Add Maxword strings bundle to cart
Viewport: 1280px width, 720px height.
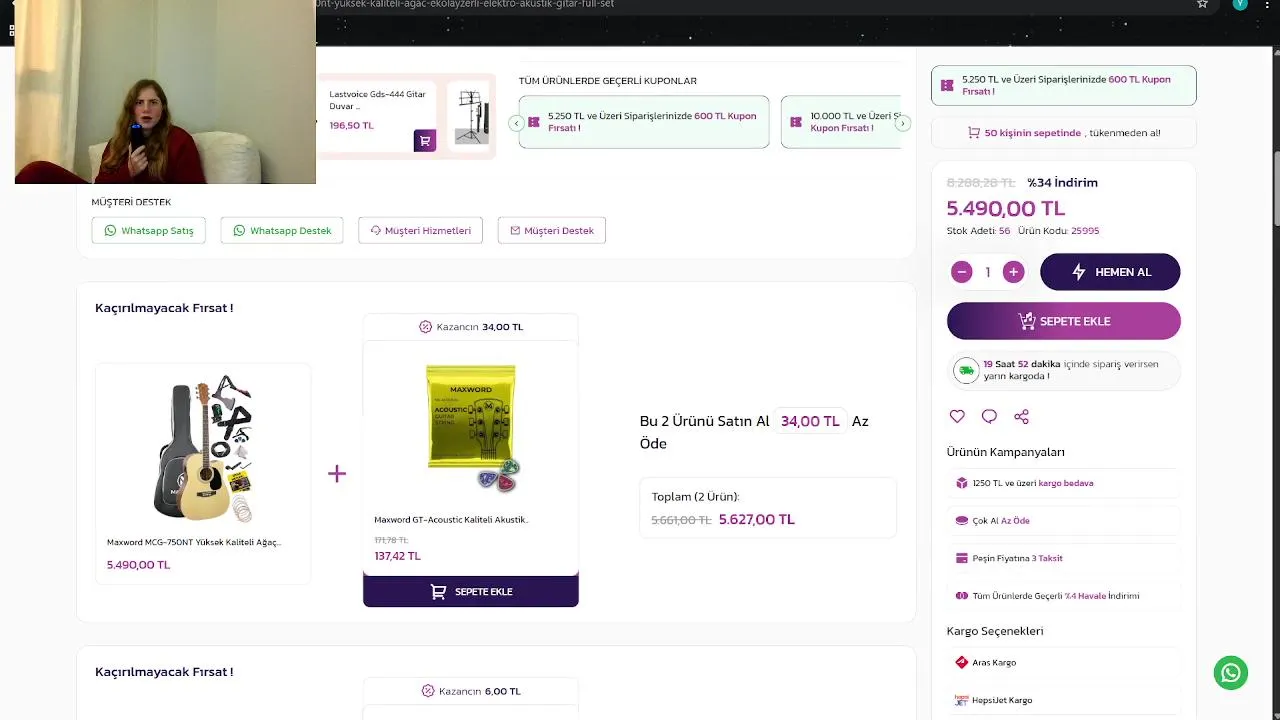click(x=470, y=591)
